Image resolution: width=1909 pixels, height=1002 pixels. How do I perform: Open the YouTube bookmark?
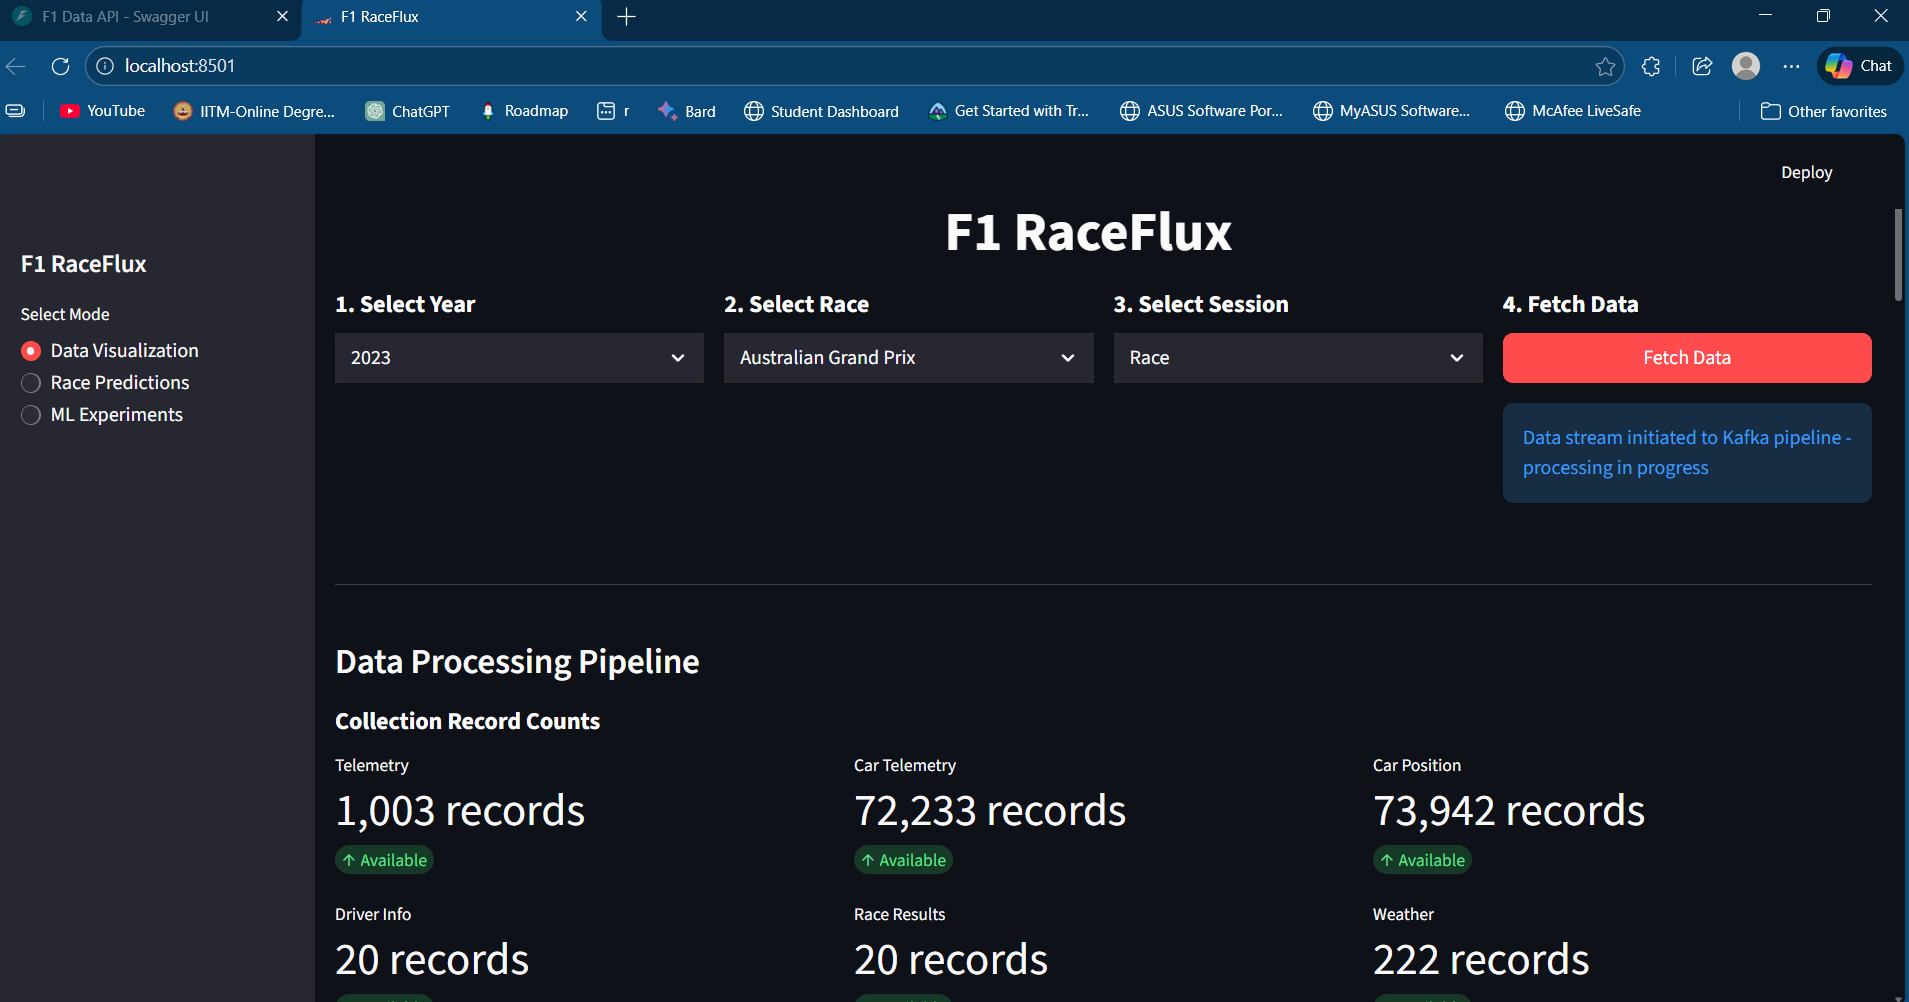103,111
